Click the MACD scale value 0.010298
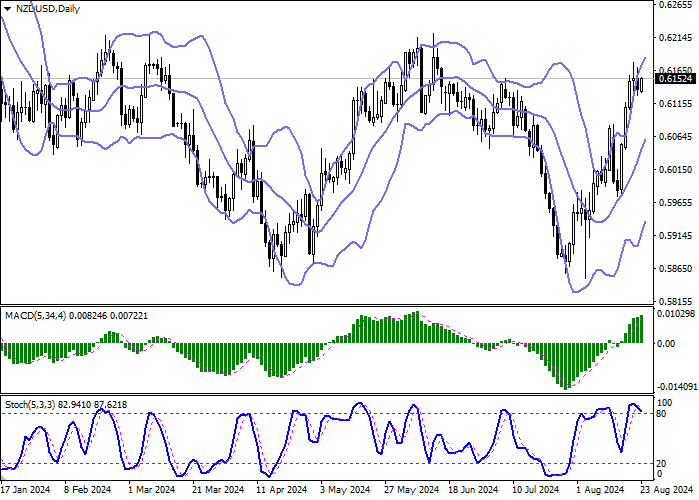Viewport: 699px width, 500px height. 676,314
